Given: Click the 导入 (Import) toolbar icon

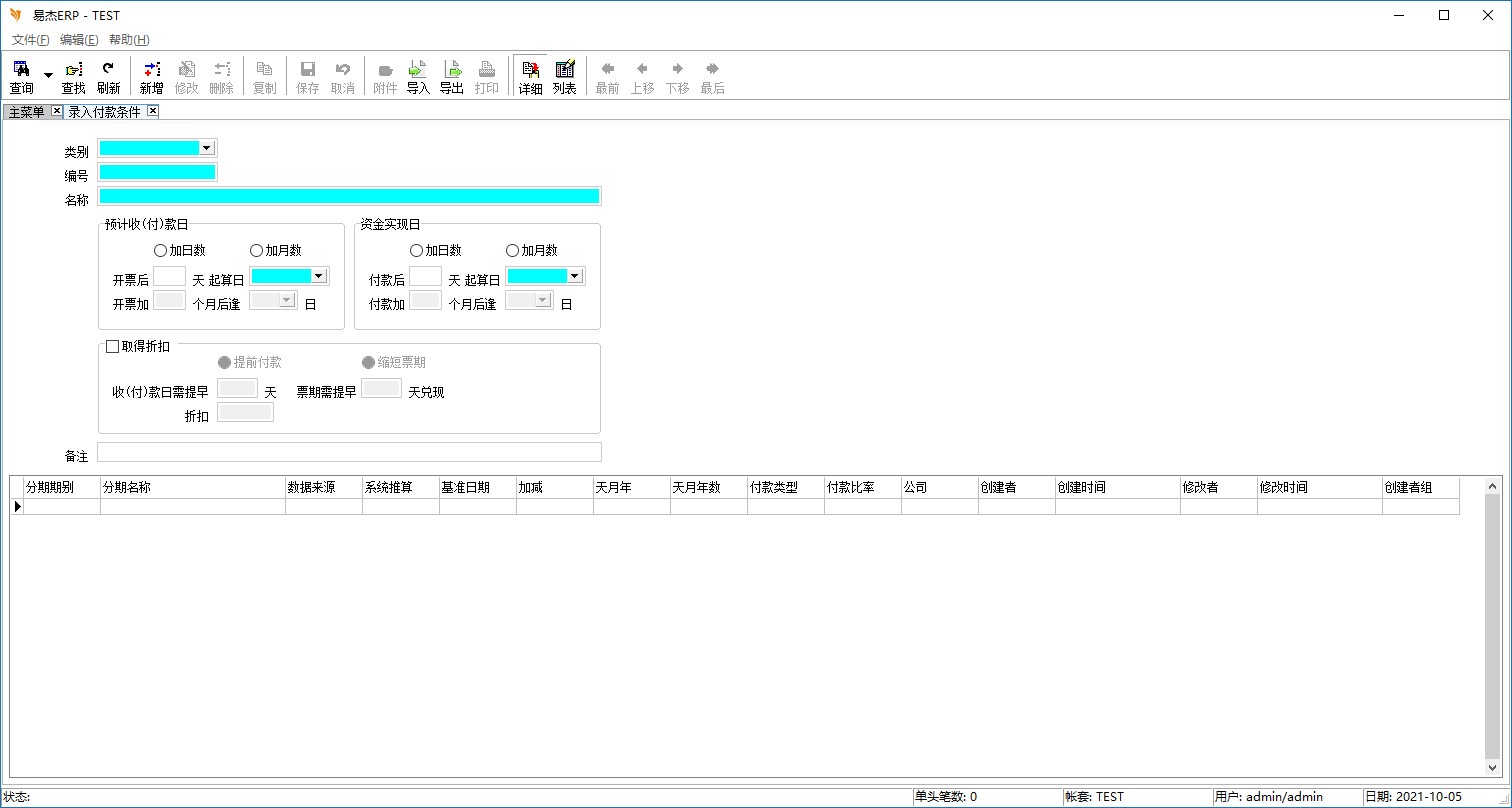Looking at the screenshot, I should point(417,70).
